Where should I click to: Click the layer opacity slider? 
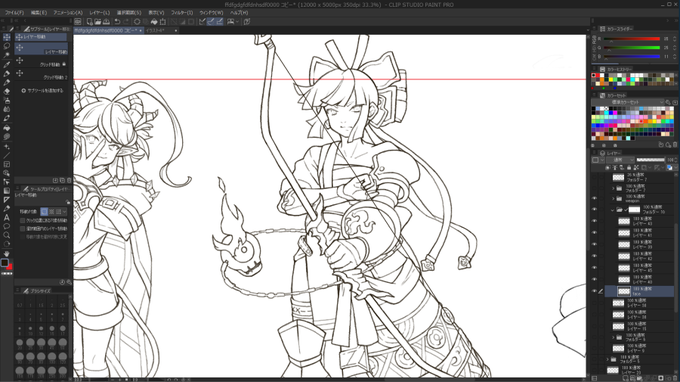point(651,160)
